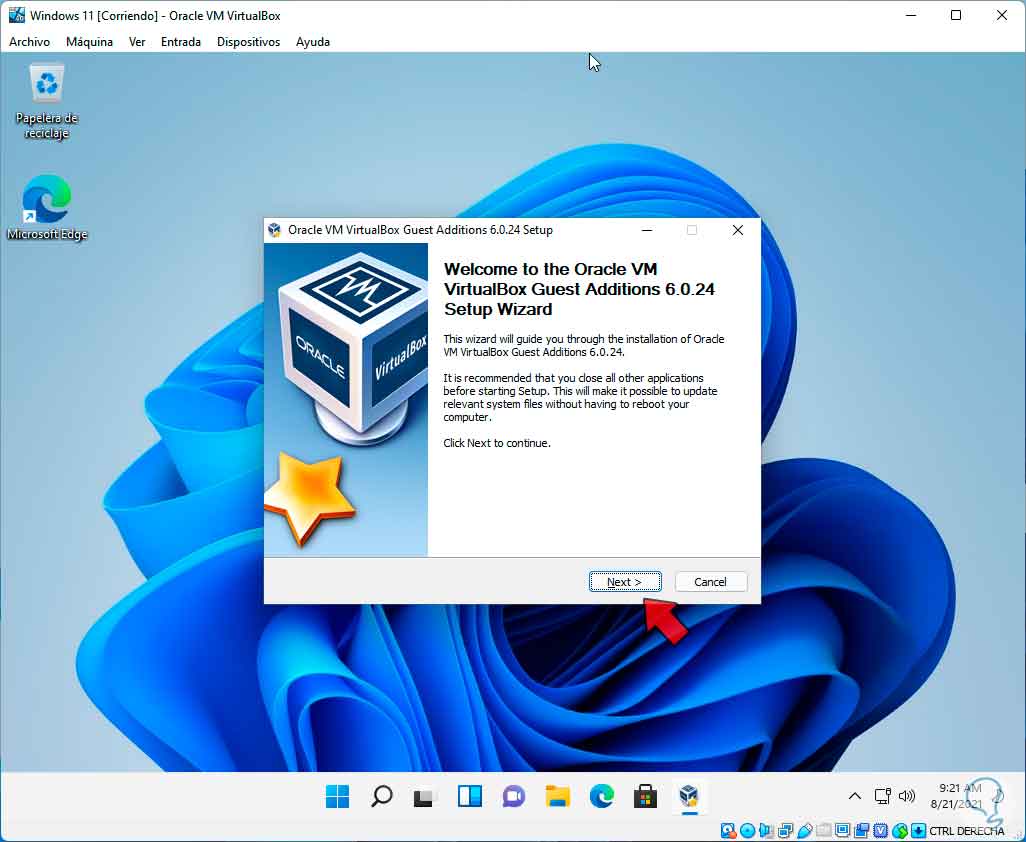Screen dimensions: 1026x842
Task: Open File Explorer from taskbar
Action: pyautogui.click(x=557, y=796)
